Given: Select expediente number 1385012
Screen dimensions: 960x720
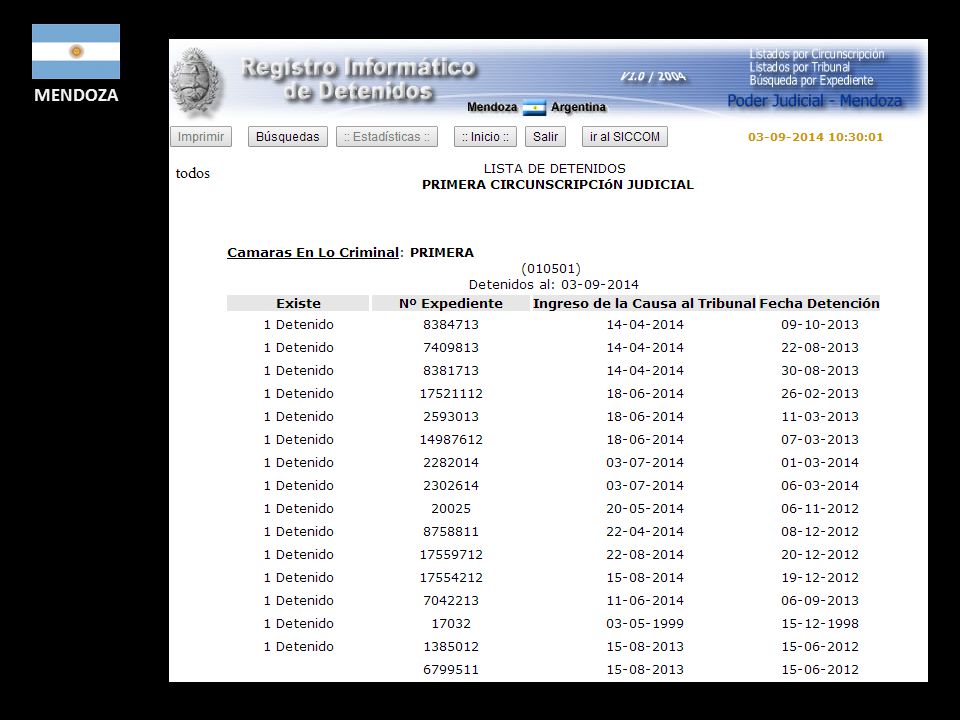Looking at the screenshot, I should [x=451, y=647].
